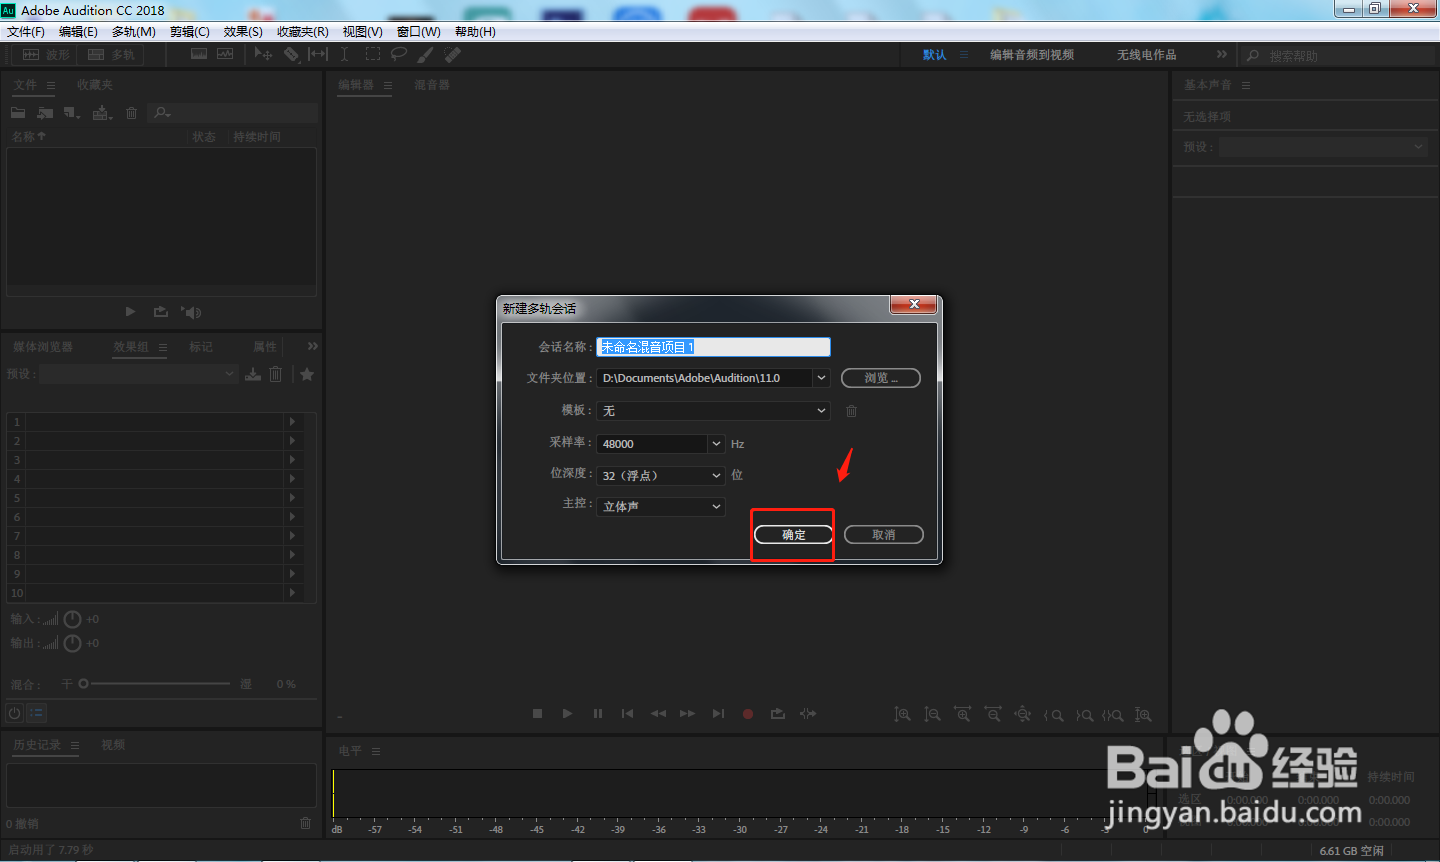This screenshot has width=1440, height=862.
Task: Click the favorite star icon in Effects Rack
Action: 307,374
